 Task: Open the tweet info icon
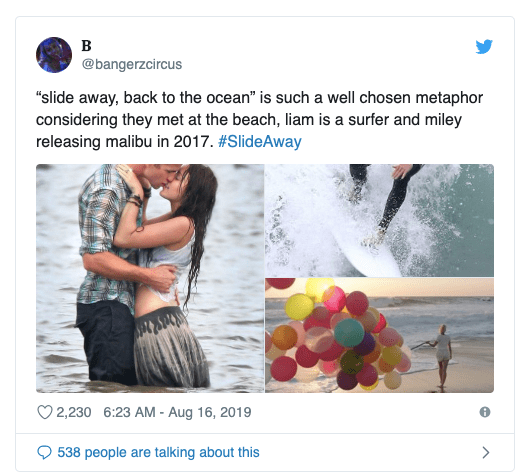[485, 412]
